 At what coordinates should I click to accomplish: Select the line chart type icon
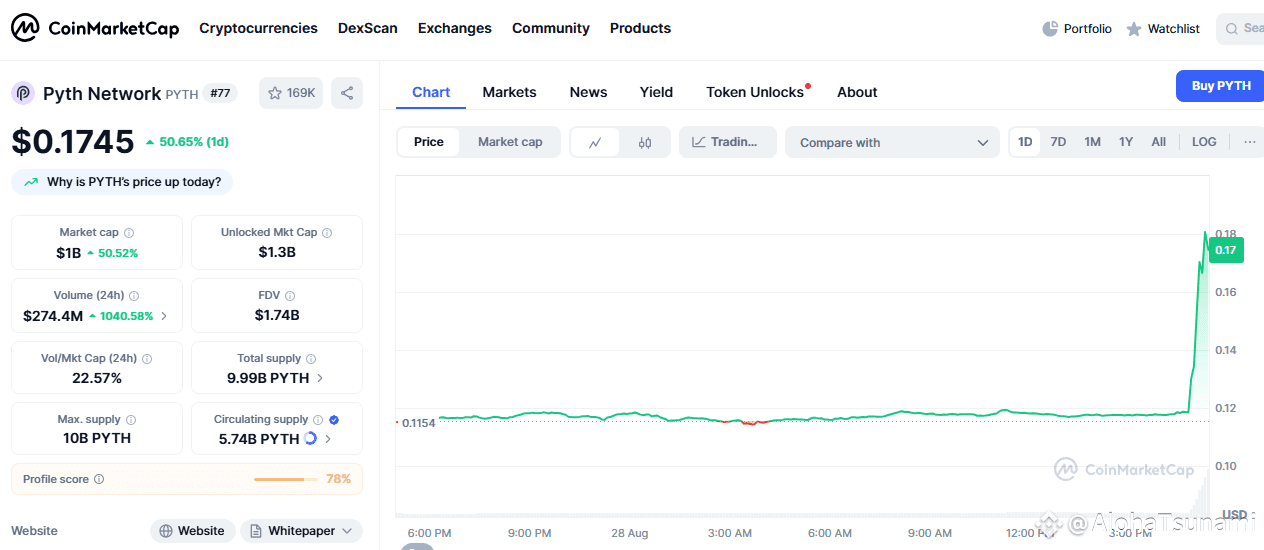(595, 142)
